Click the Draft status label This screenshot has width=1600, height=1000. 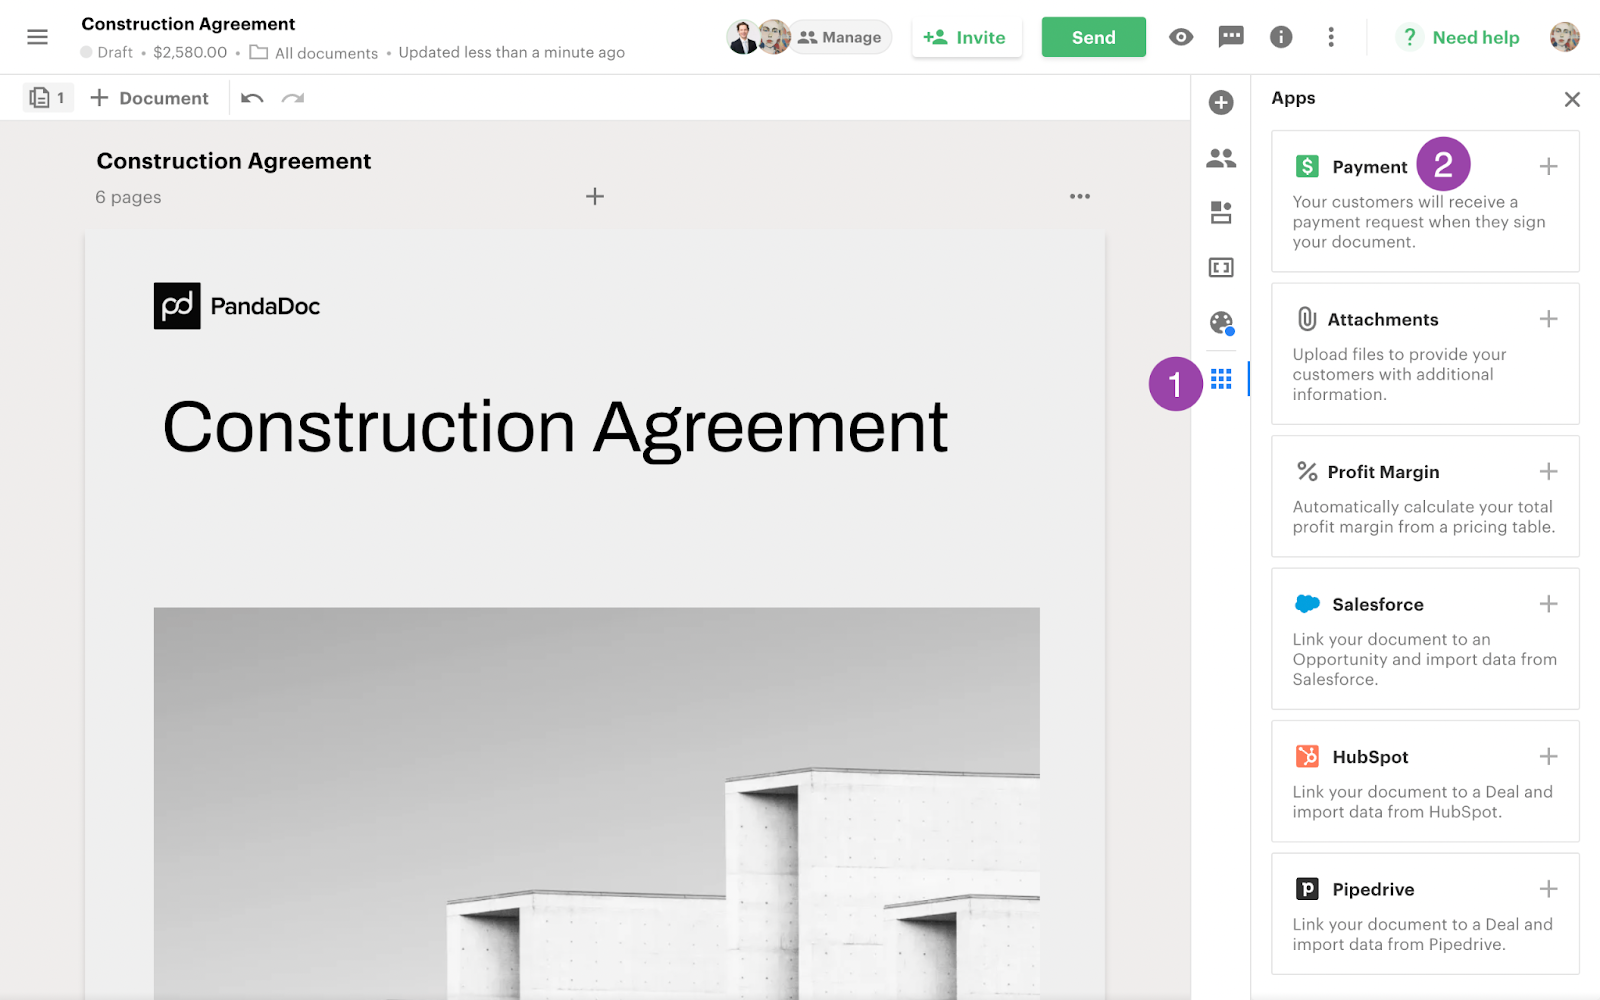click(107, 52)
